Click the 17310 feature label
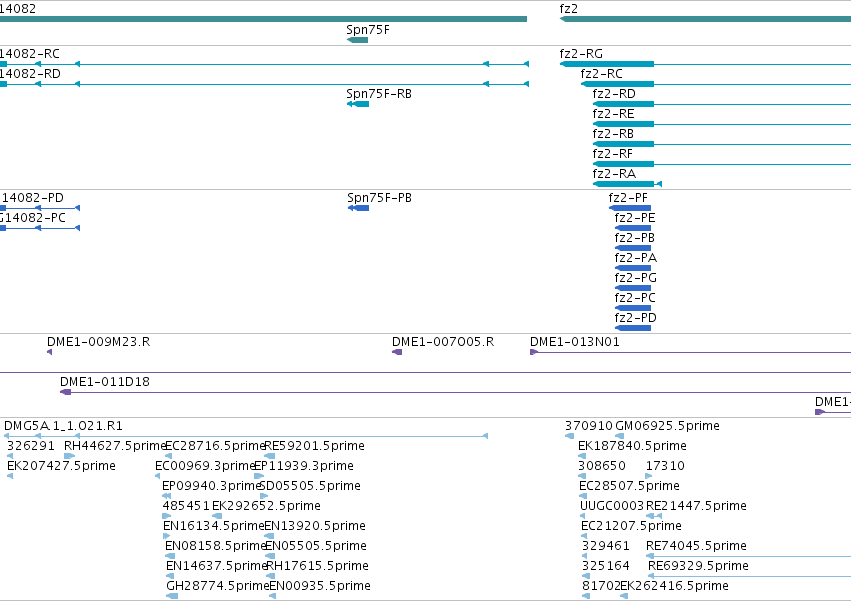Viewport: 851px width, 601px height. point(665,466)
